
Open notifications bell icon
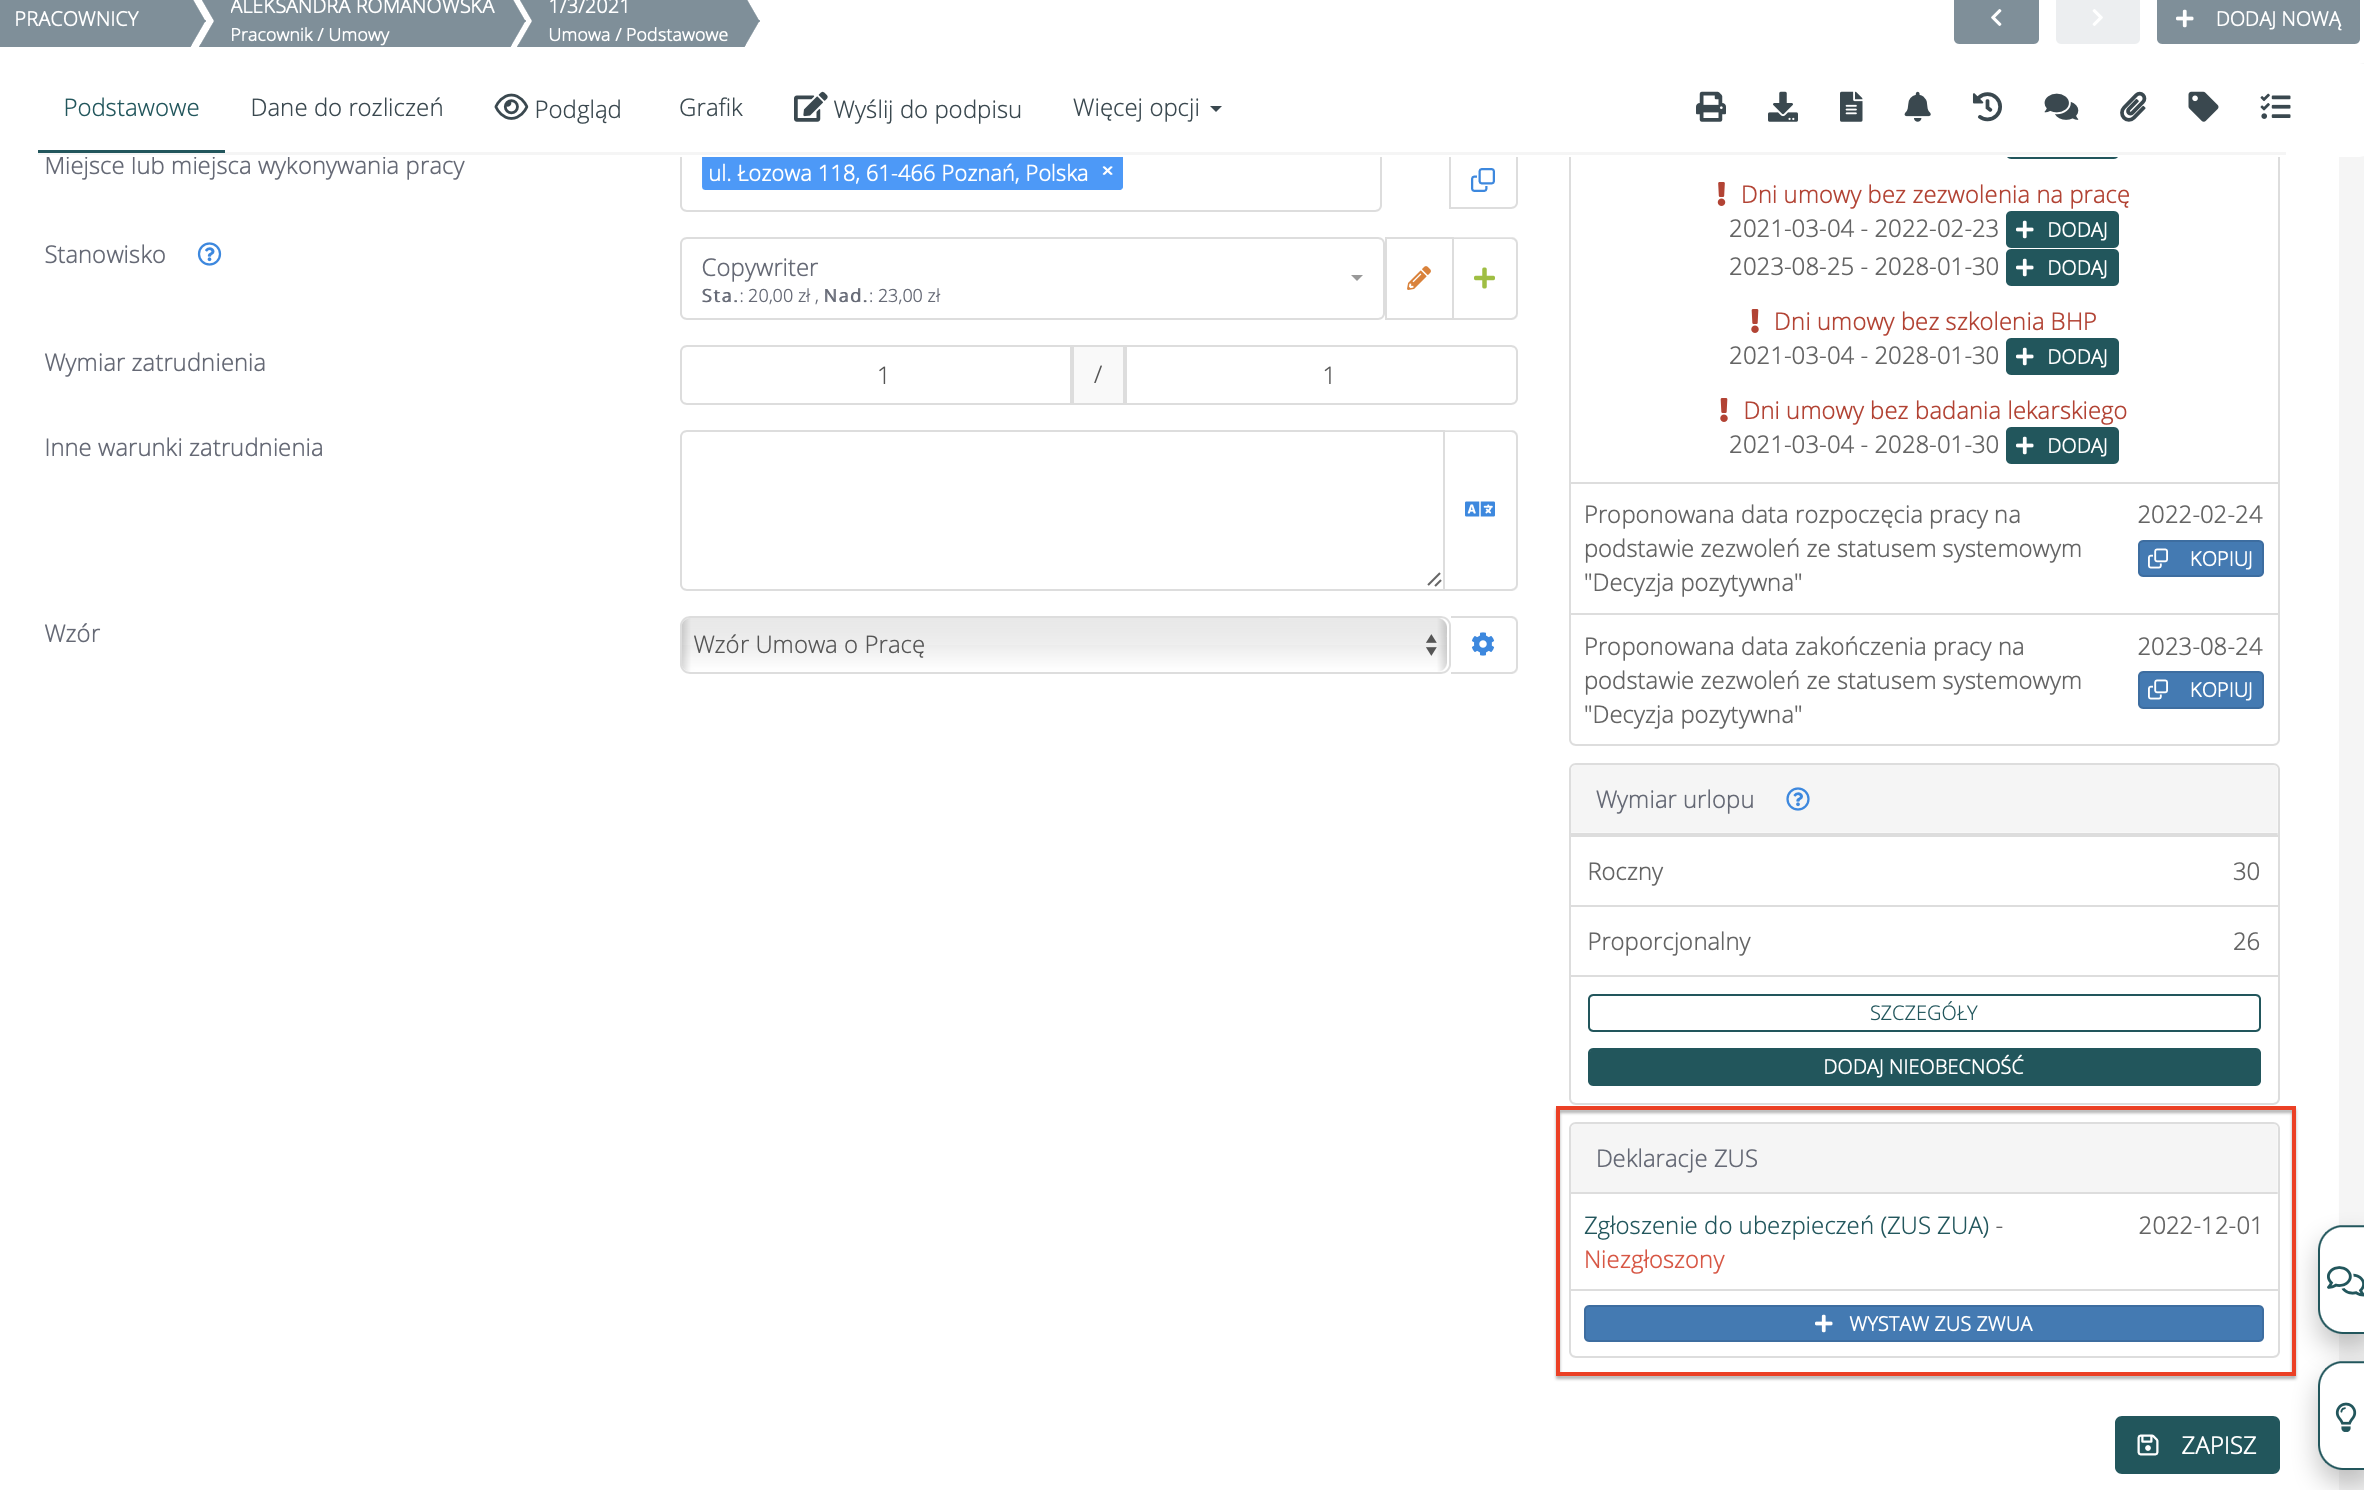click(1917, 107)
